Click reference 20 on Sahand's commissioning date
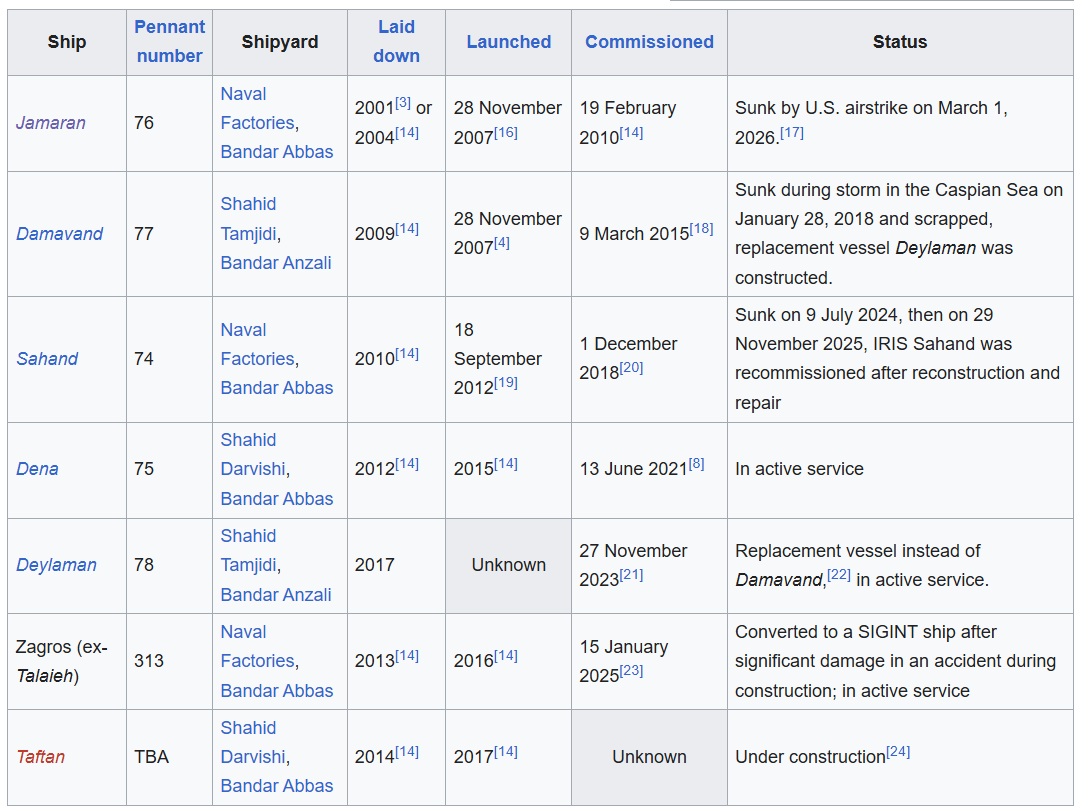 pyautogui.click(x=631, y=367)
